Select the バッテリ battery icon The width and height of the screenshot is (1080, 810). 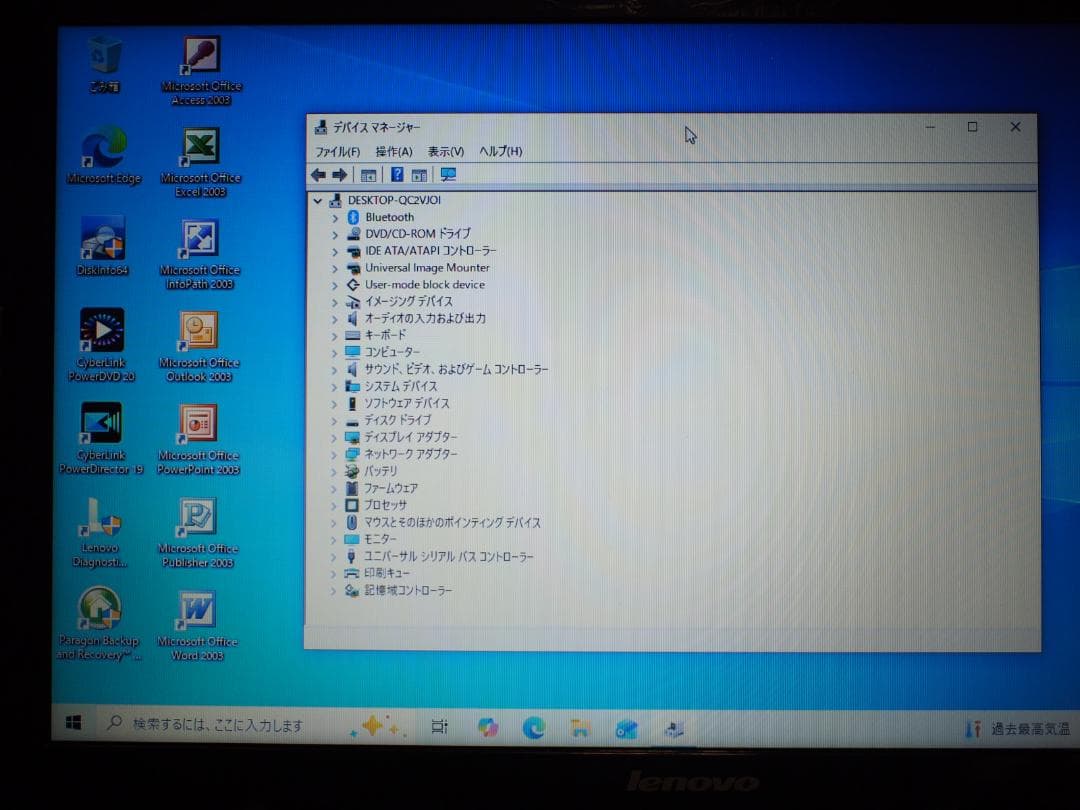tap(352, 471)
